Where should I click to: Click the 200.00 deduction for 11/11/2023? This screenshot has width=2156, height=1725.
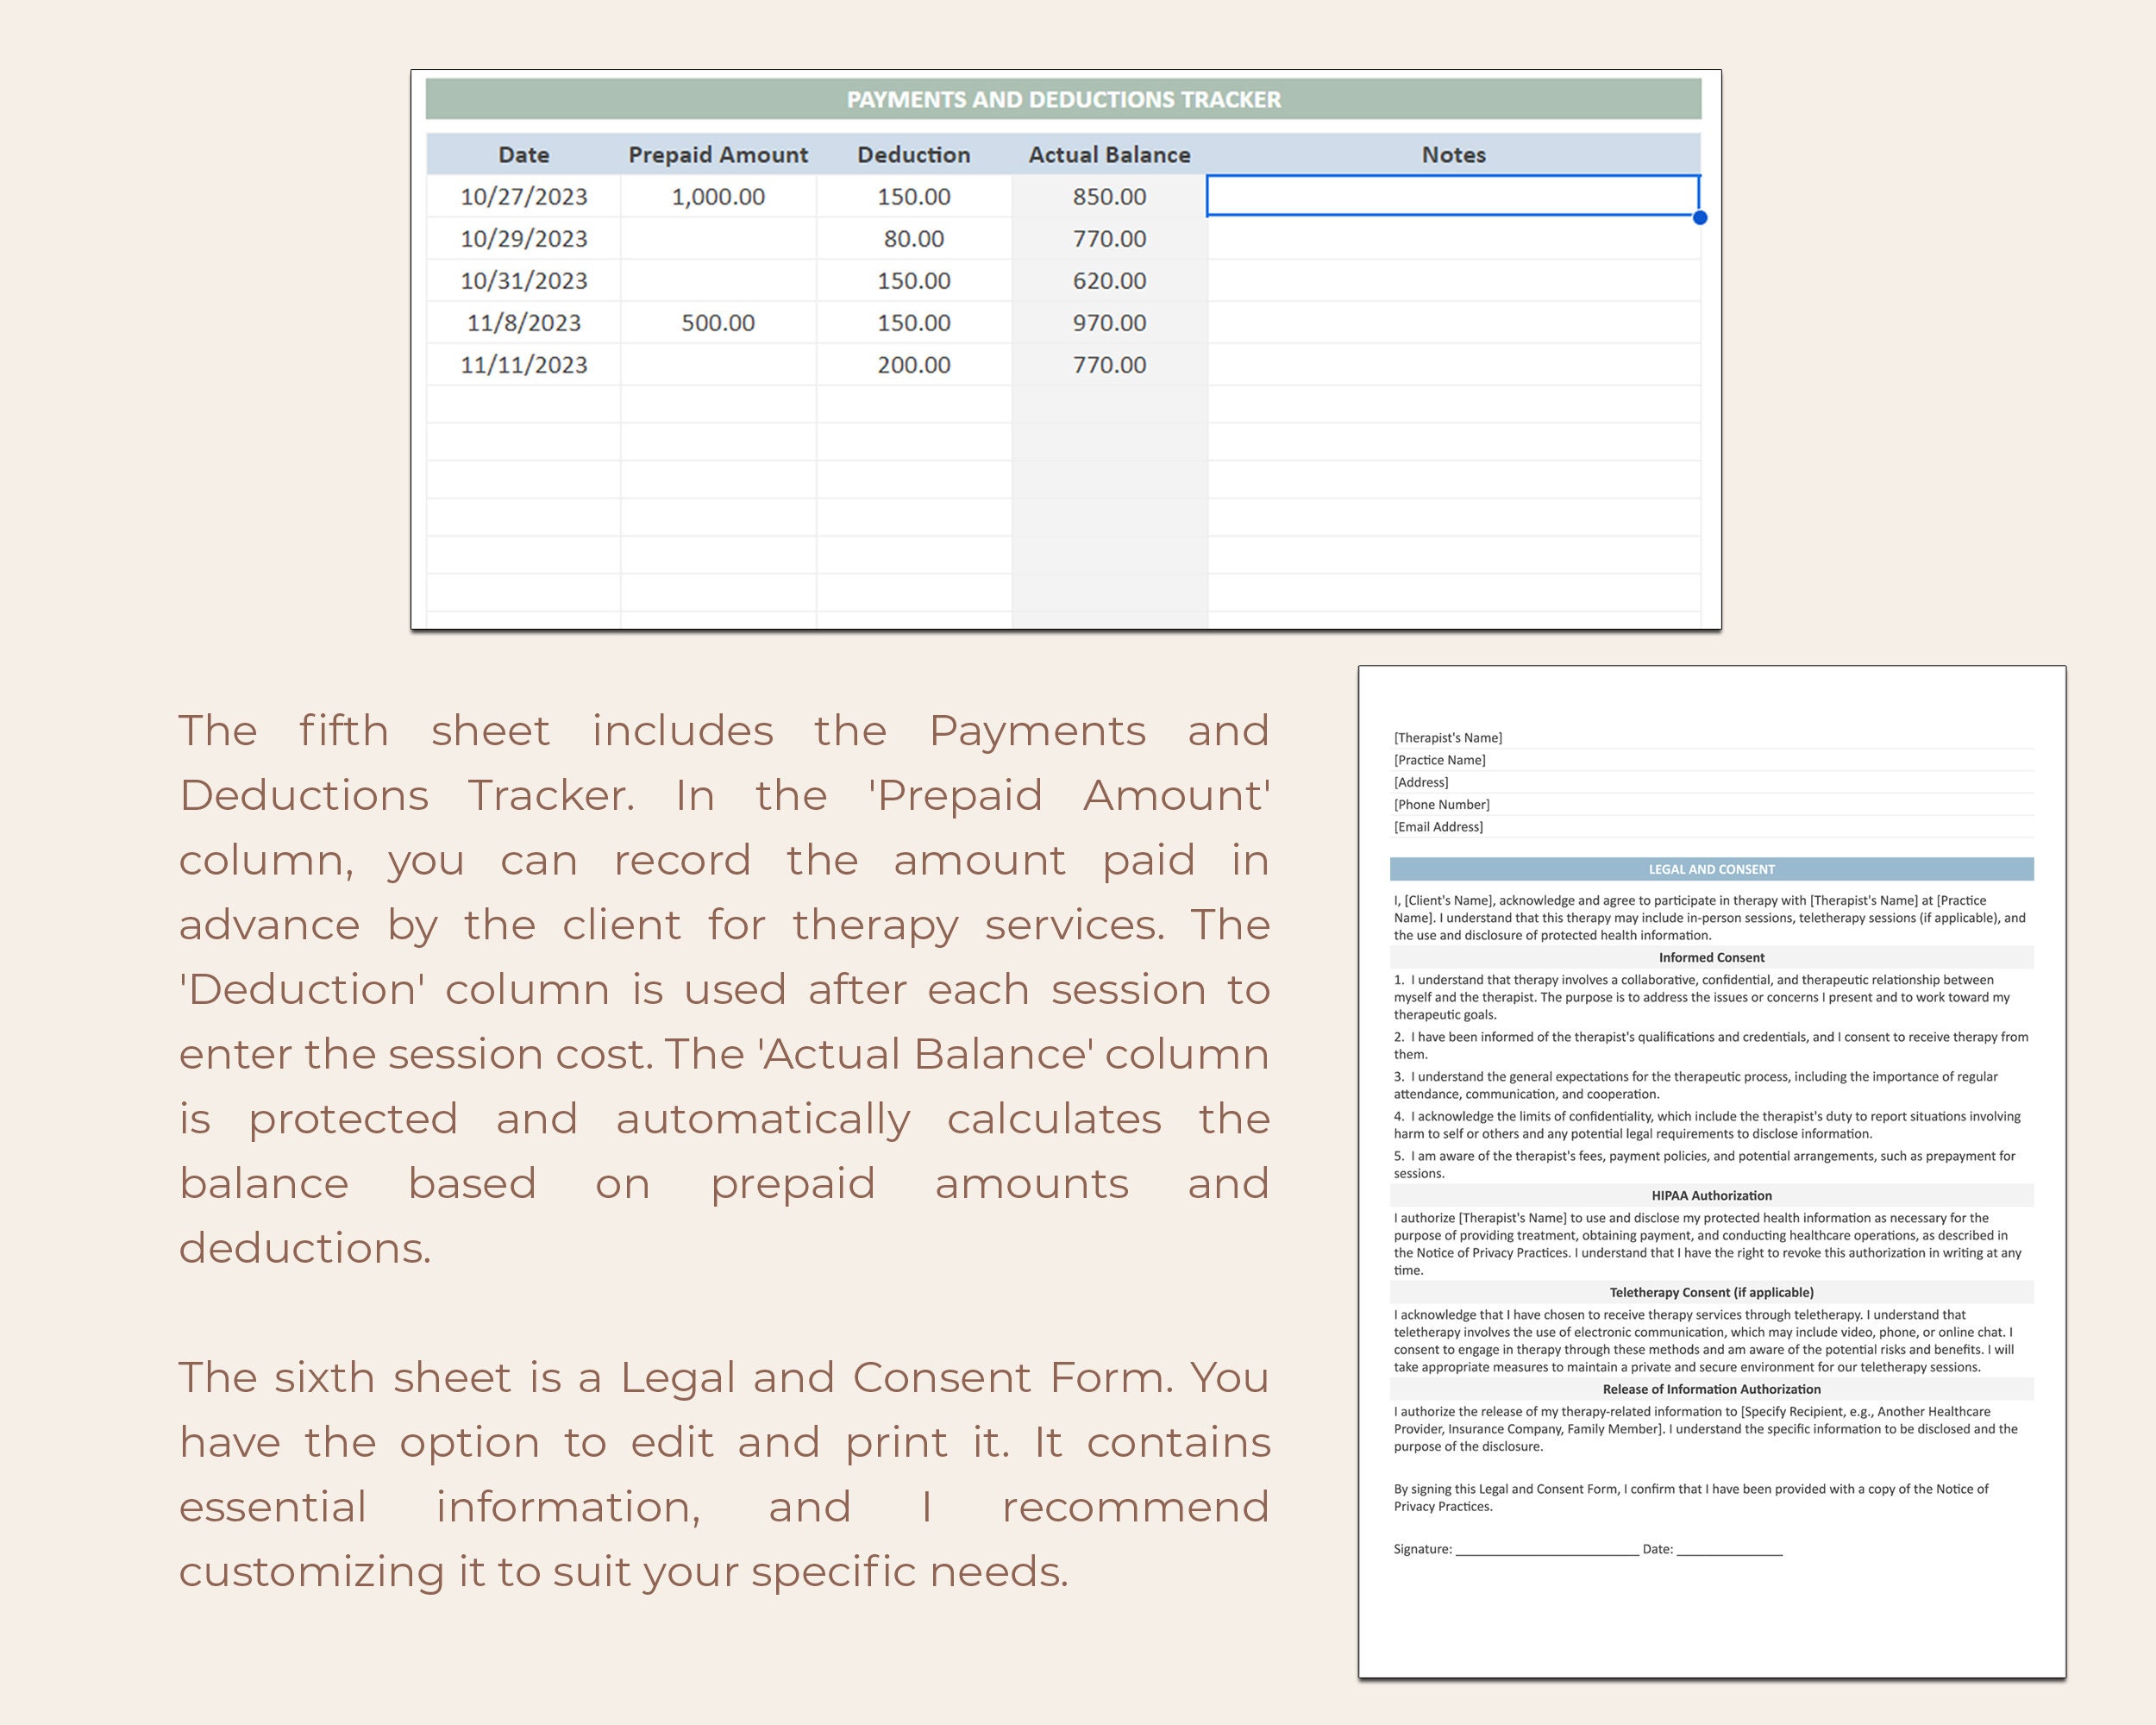[912, 364]
